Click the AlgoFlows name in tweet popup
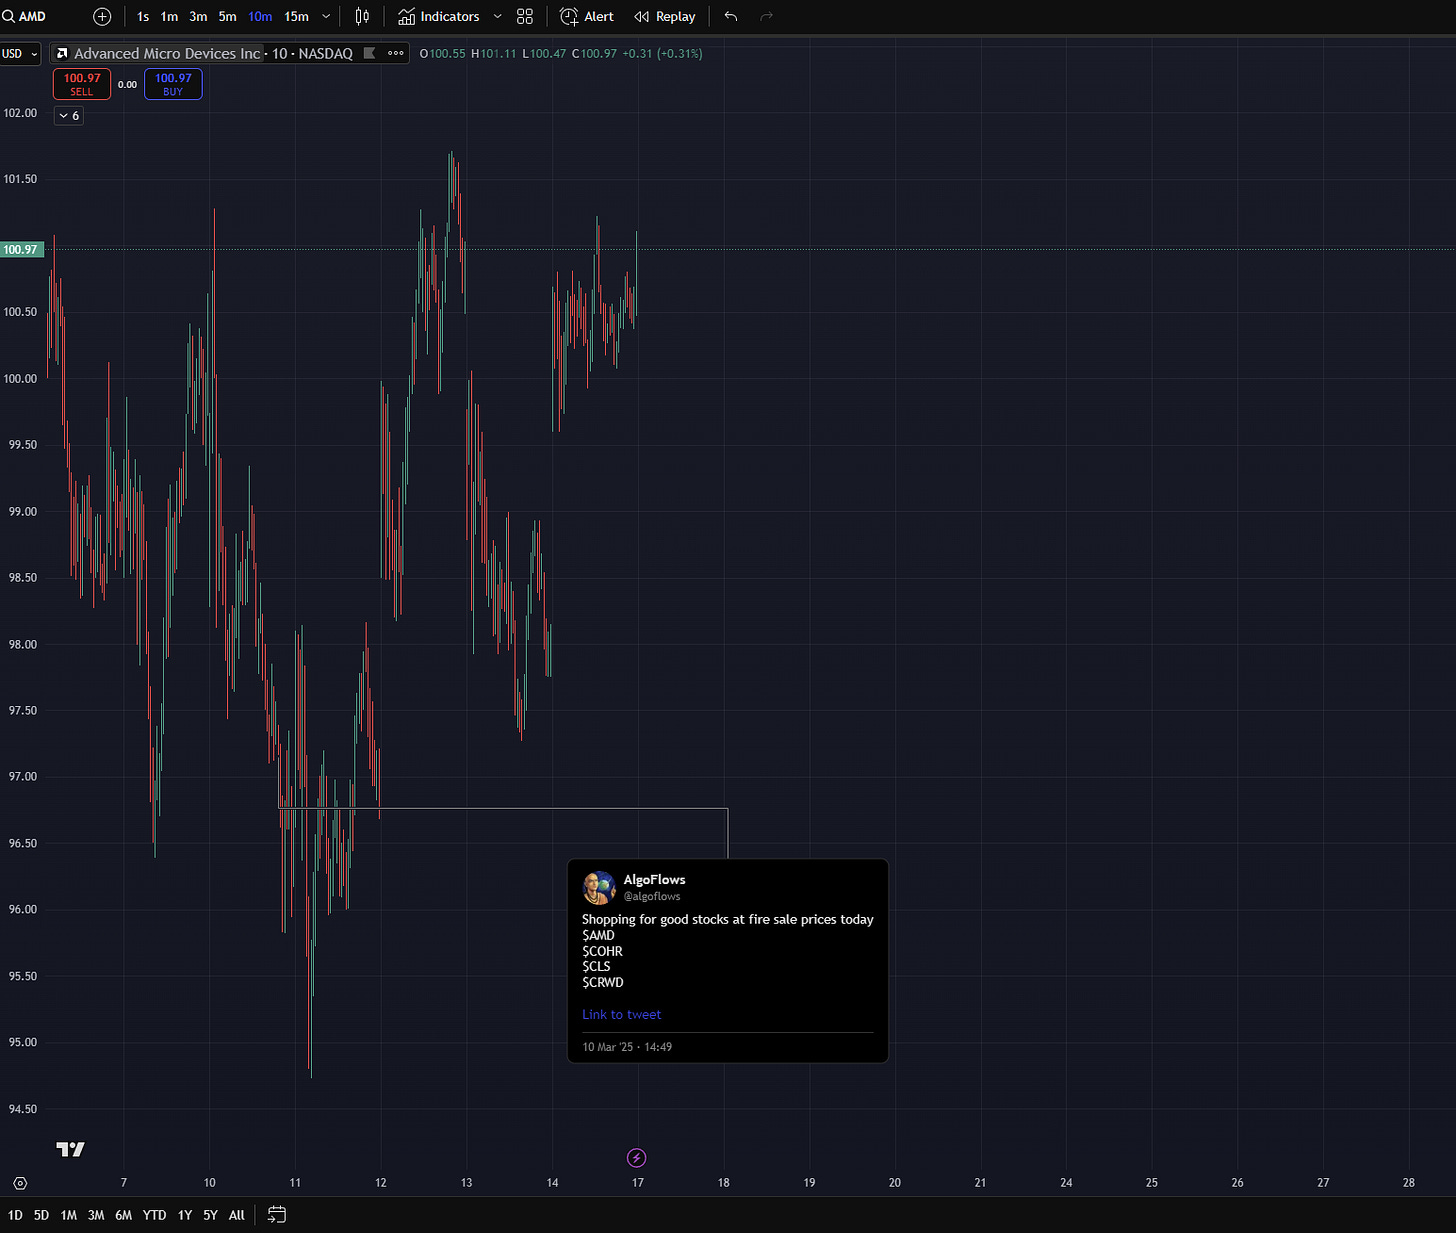This screenshot has width=1456, height=1233. [x=654, y=879]
